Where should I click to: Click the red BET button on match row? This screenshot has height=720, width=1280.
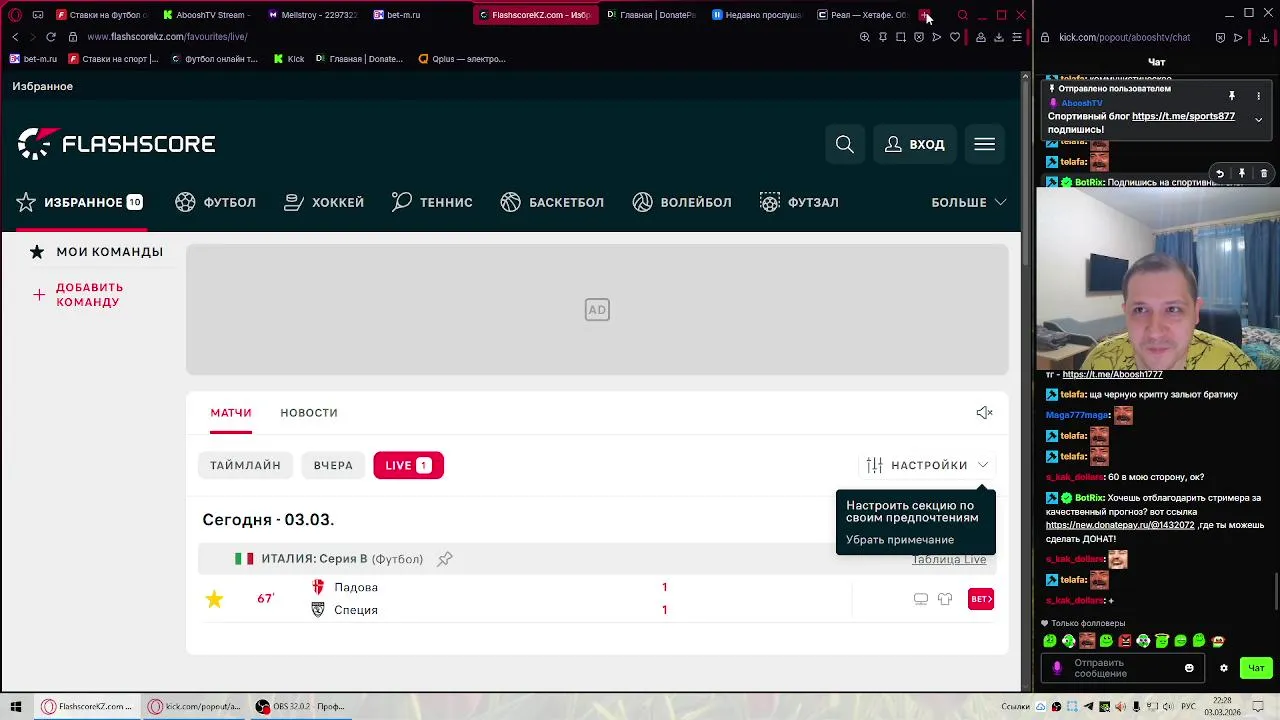(981, 599)
